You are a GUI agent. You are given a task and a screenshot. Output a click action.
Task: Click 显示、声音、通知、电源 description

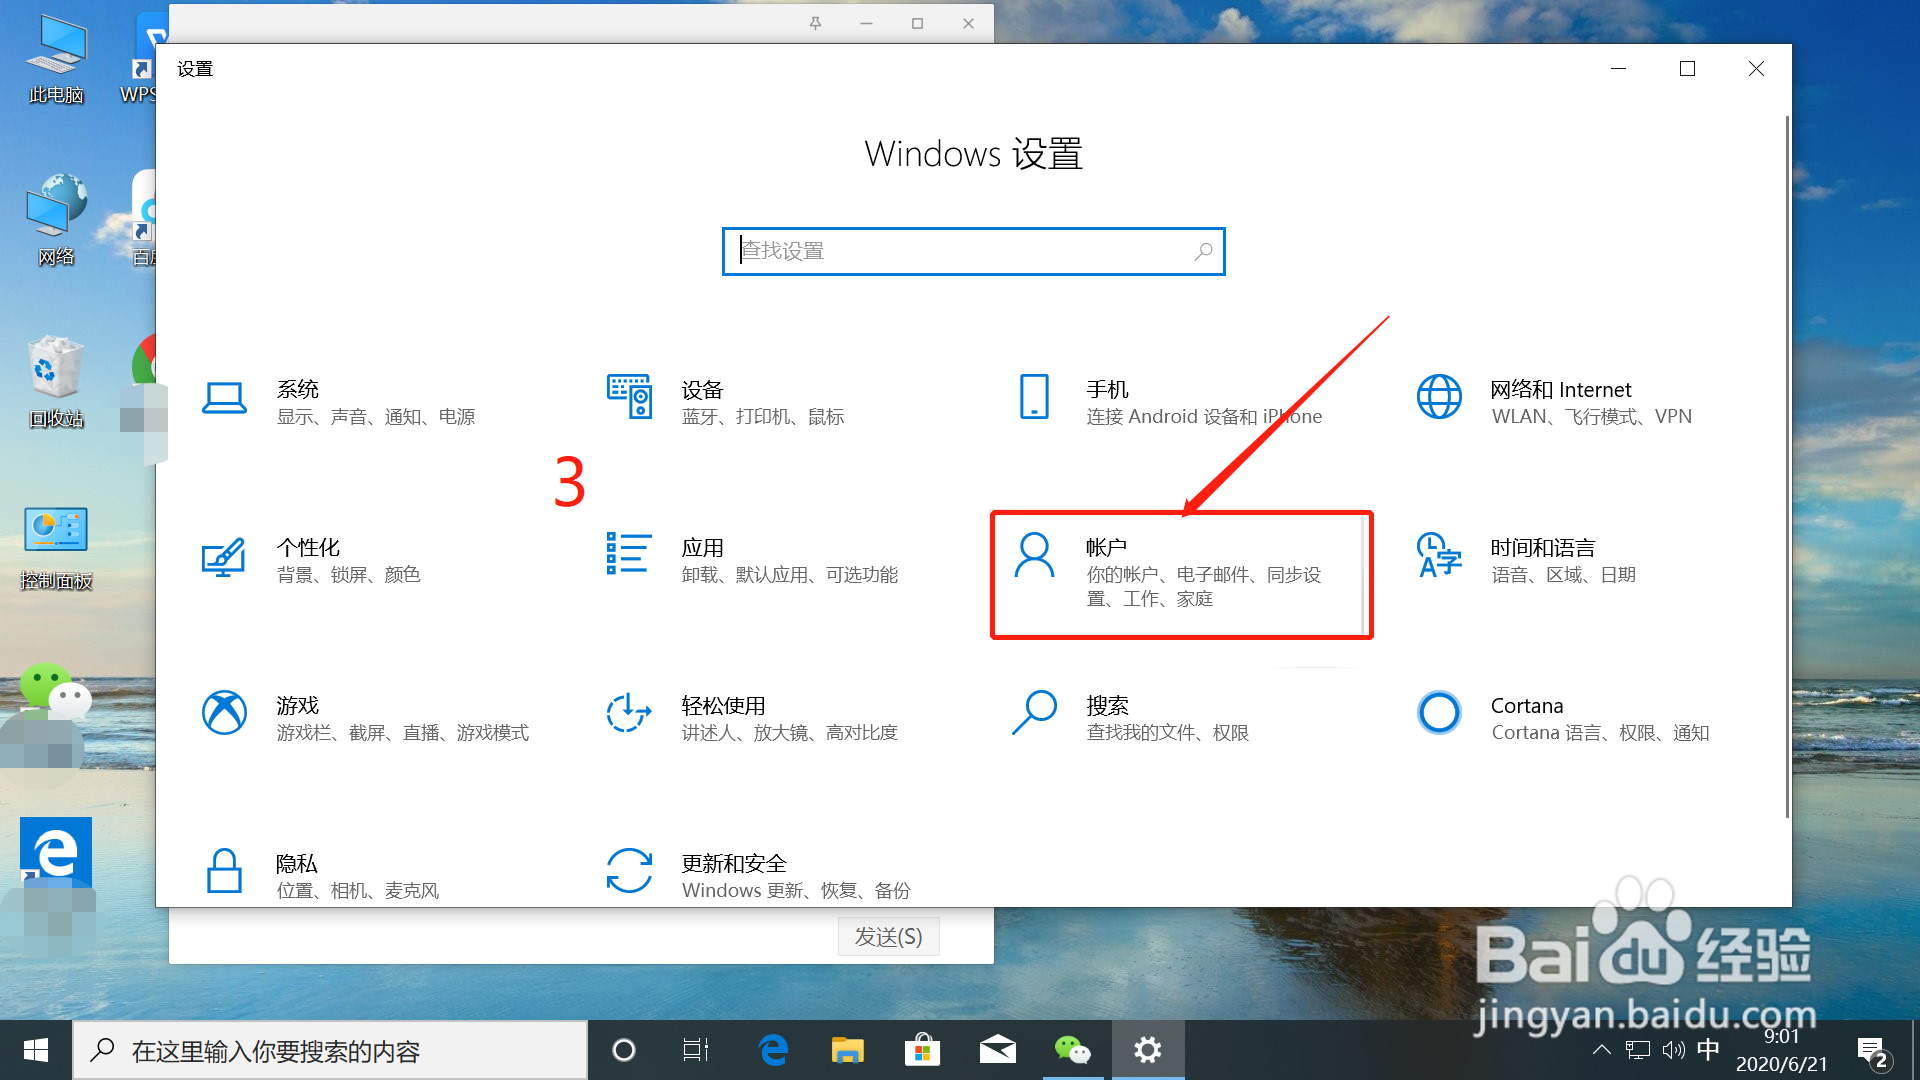coord(376,417)
